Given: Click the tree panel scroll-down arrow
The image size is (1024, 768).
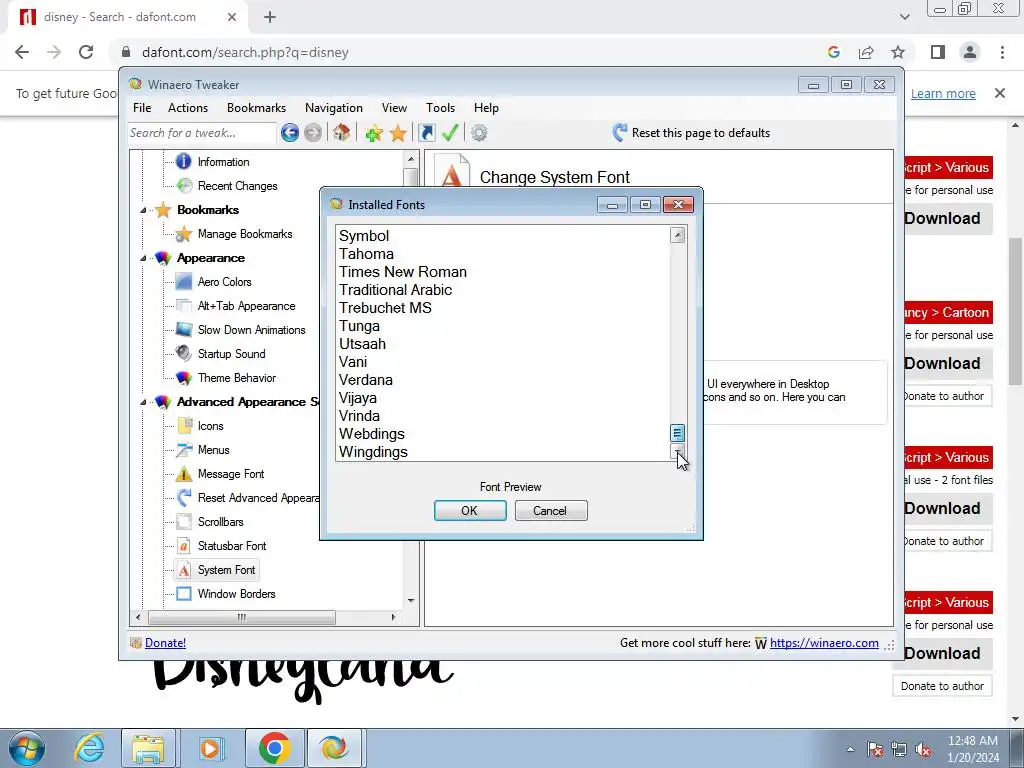Looking at the screenshot, I should tap(411, 600).
